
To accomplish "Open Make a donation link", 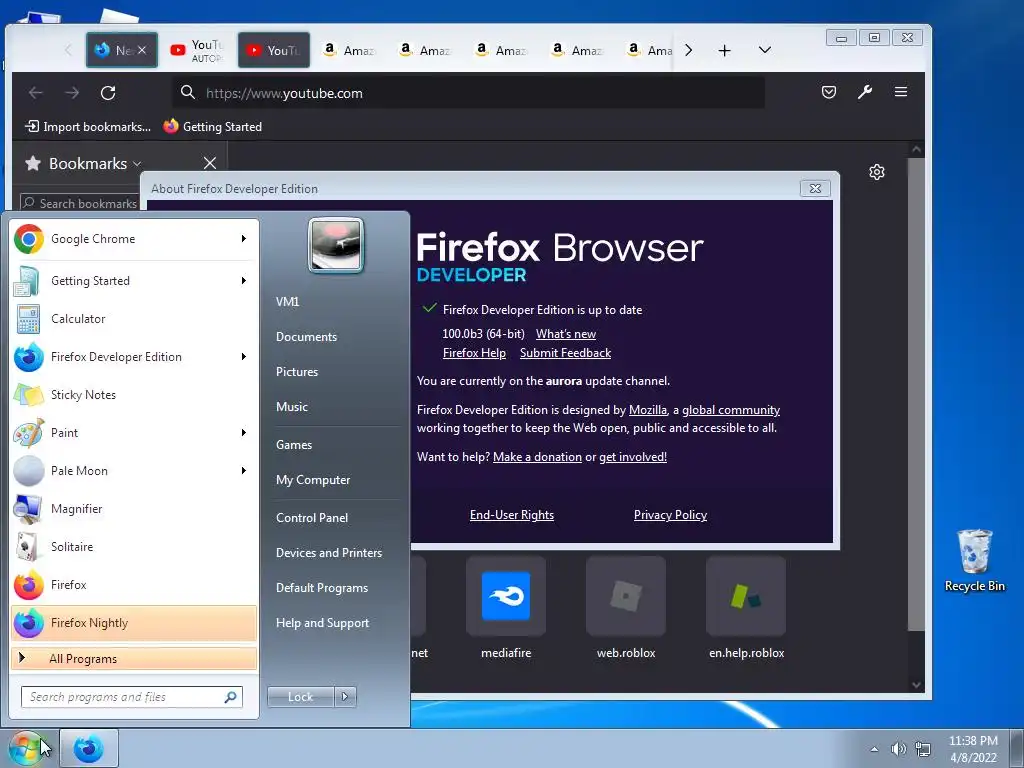I will point(537,456).
